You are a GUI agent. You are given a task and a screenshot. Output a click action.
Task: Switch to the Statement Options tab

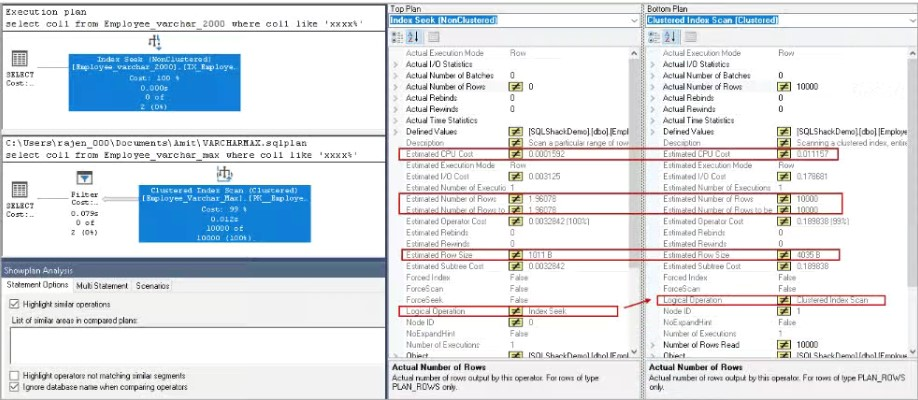(x=37, y=285)
